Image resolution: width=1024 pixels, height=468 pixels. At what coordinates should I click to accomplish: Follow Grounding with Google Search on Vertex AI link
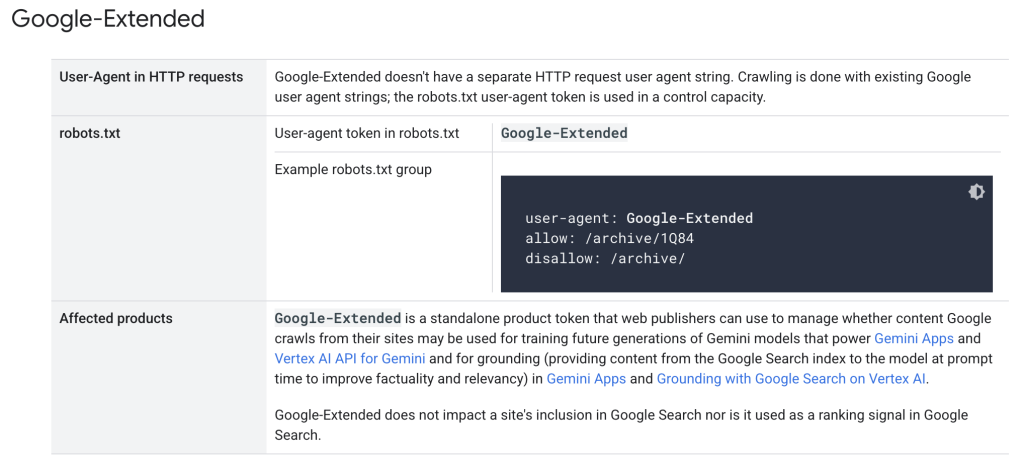(x=791, y=379)
